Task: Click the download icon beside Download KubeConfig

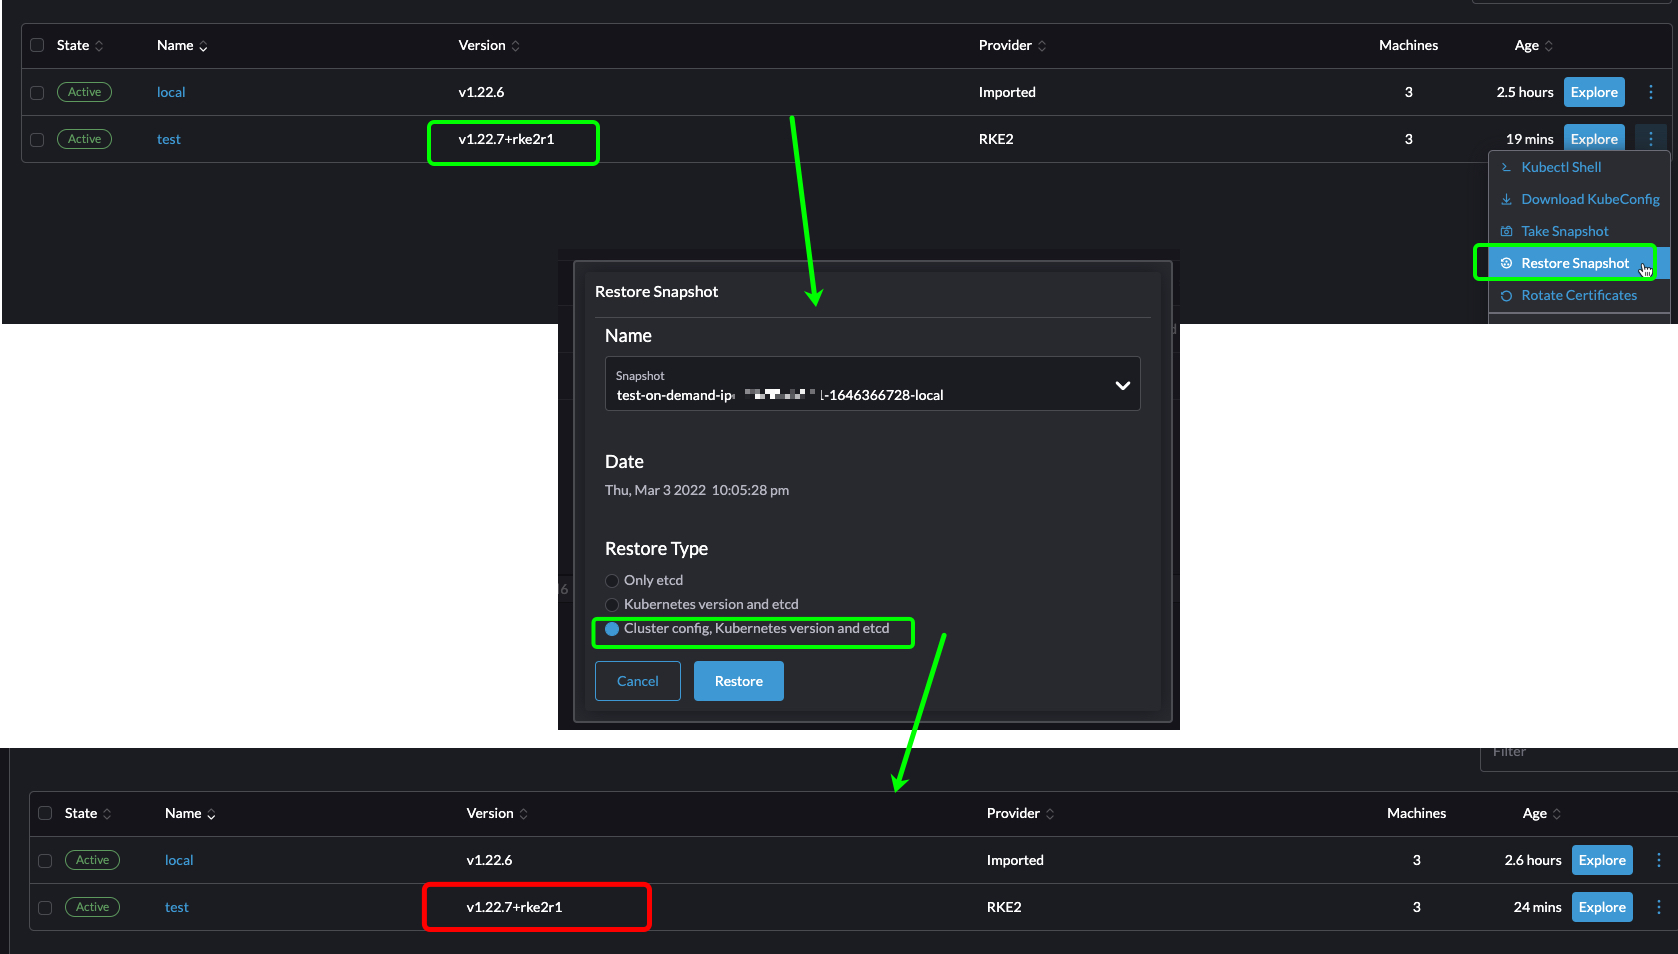Action: [x=1507, y=199]
